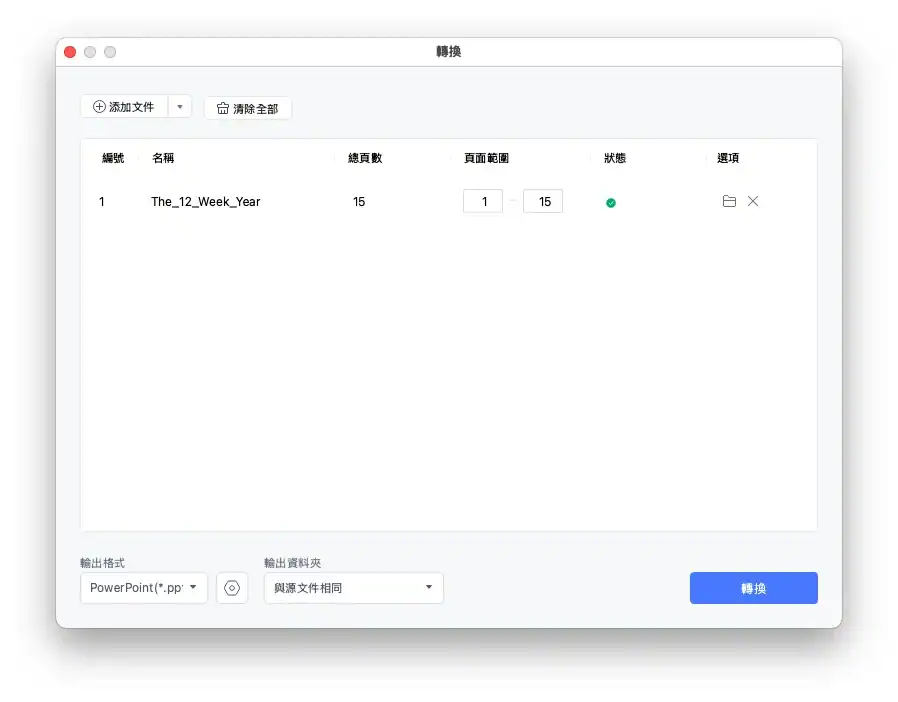Open output format settings gear icon
Image resolution: width=898 pixels, height=702 pixels.
click(232, 588)
